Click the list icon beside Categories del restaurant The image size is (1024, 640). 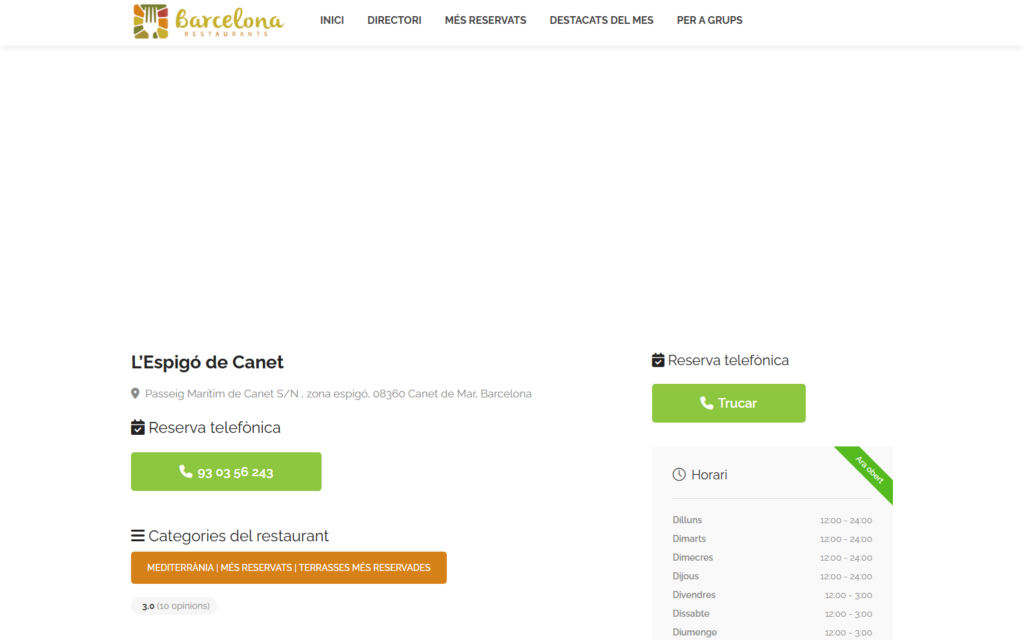pos(138,536)
